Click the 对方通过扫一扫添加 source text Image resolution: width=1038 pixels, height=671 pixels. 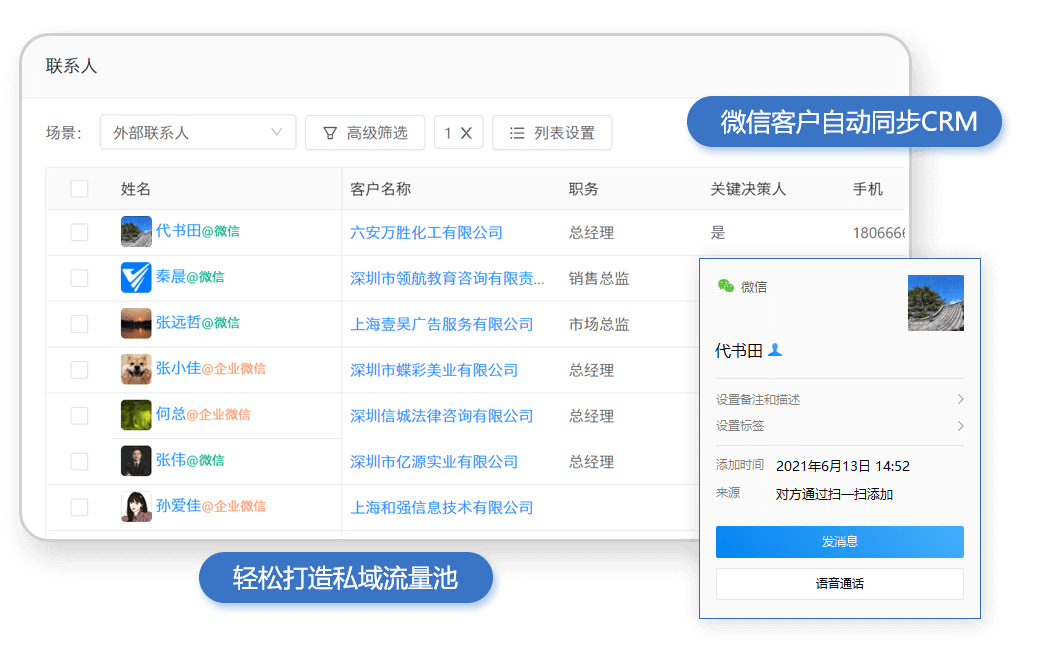point(834,494)
